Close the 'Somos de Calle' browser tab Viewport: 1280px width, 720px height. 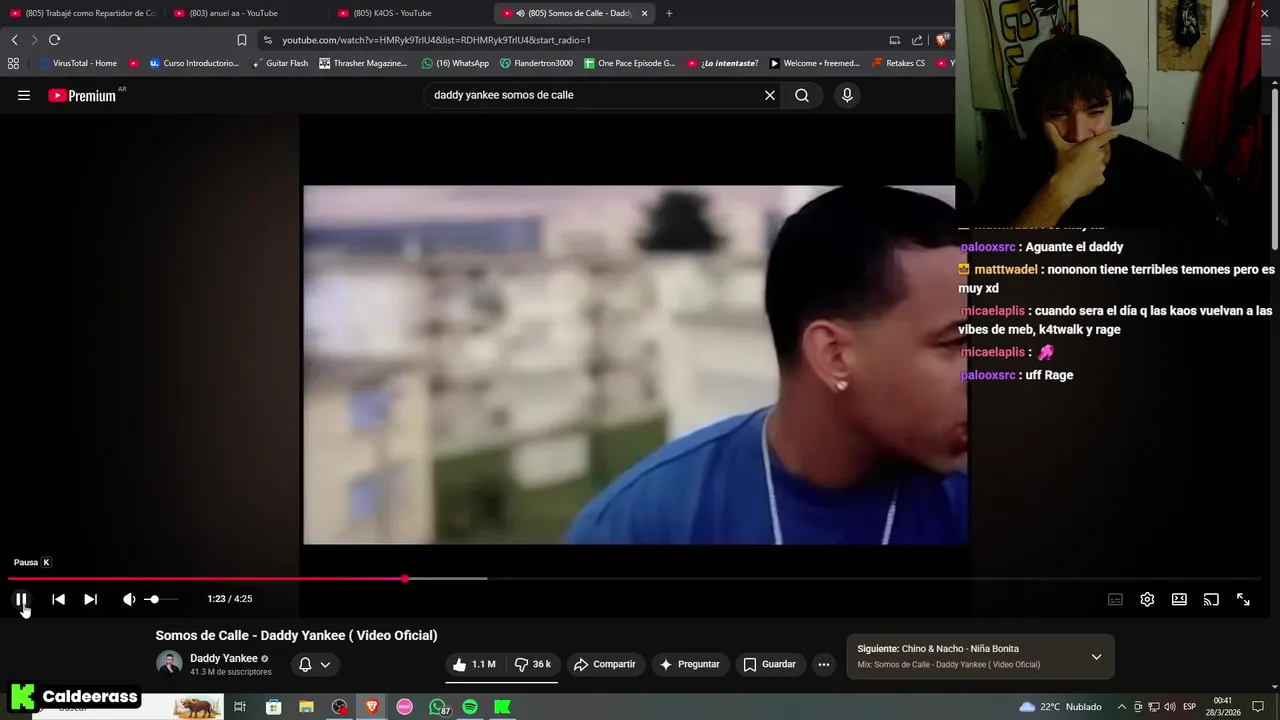(x=644, y=13)
